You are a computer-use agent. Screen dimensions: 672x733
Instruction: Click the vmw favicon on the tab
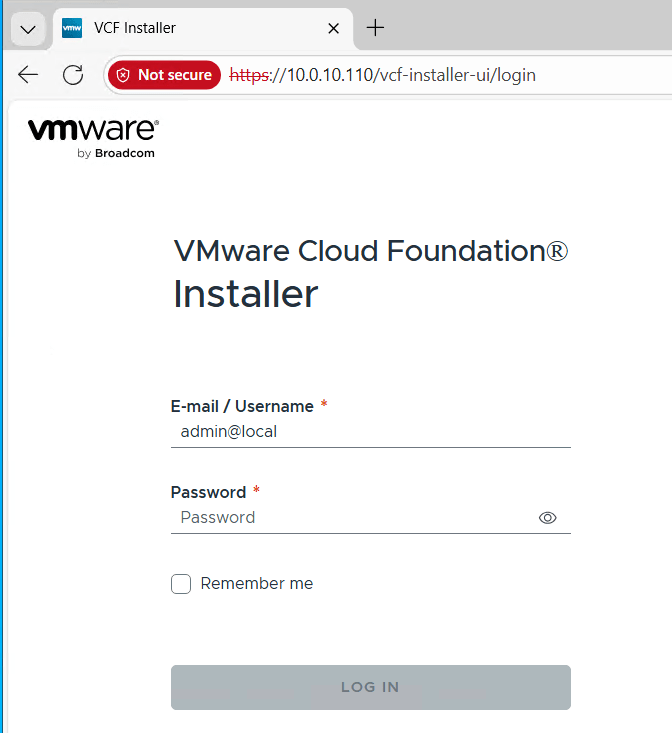click(72, 29)
